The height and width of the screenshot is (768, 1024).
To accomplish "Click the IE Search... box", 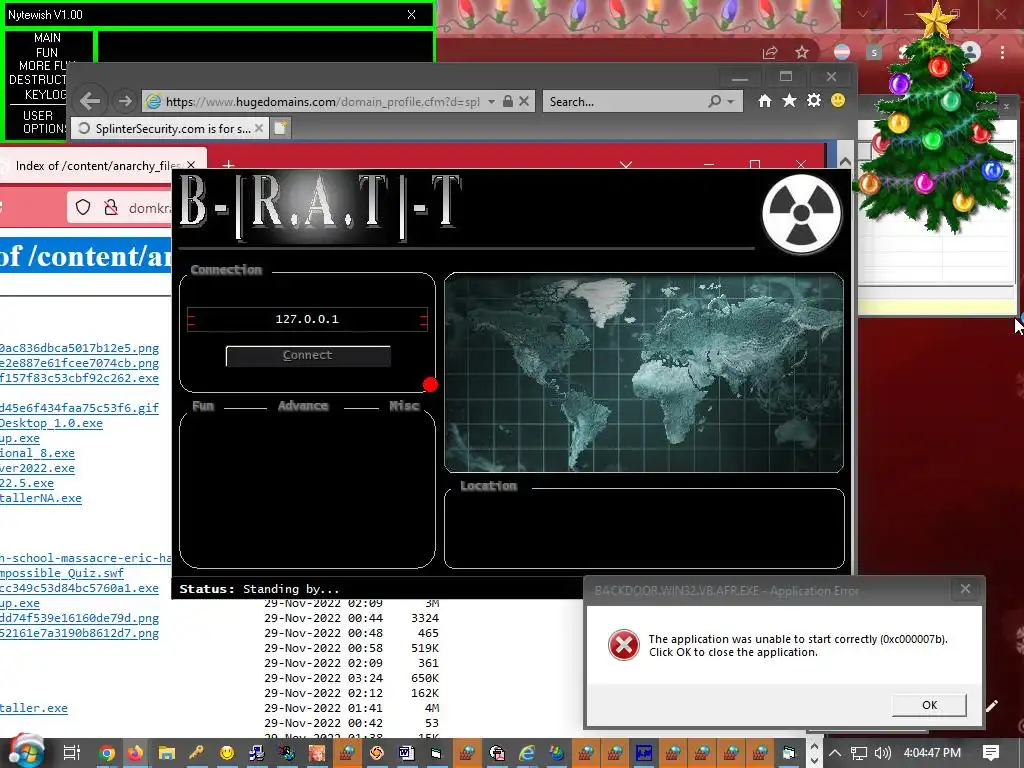I will pyautogui.click(x=626, y=102).
